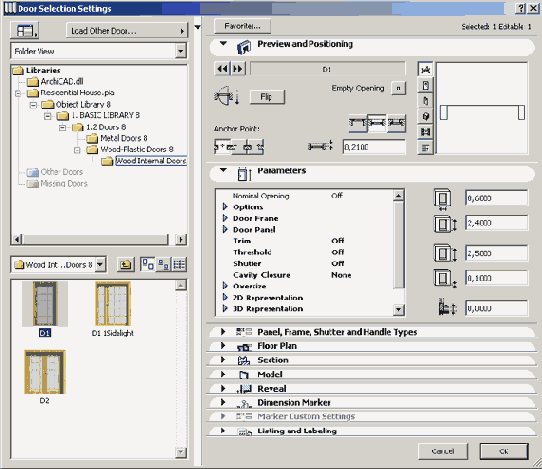Switch to small icons view
The width and height of the screenshot is (542, 469).
[x=163, y=265]
